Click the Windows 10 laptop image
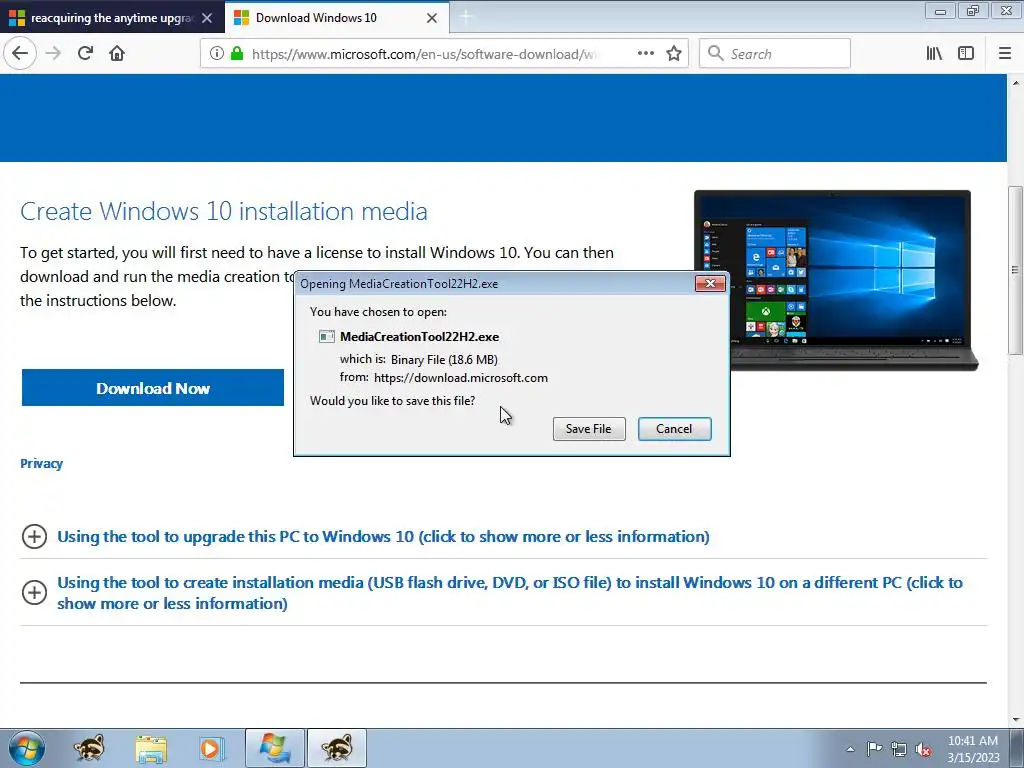 pos(836,280)
